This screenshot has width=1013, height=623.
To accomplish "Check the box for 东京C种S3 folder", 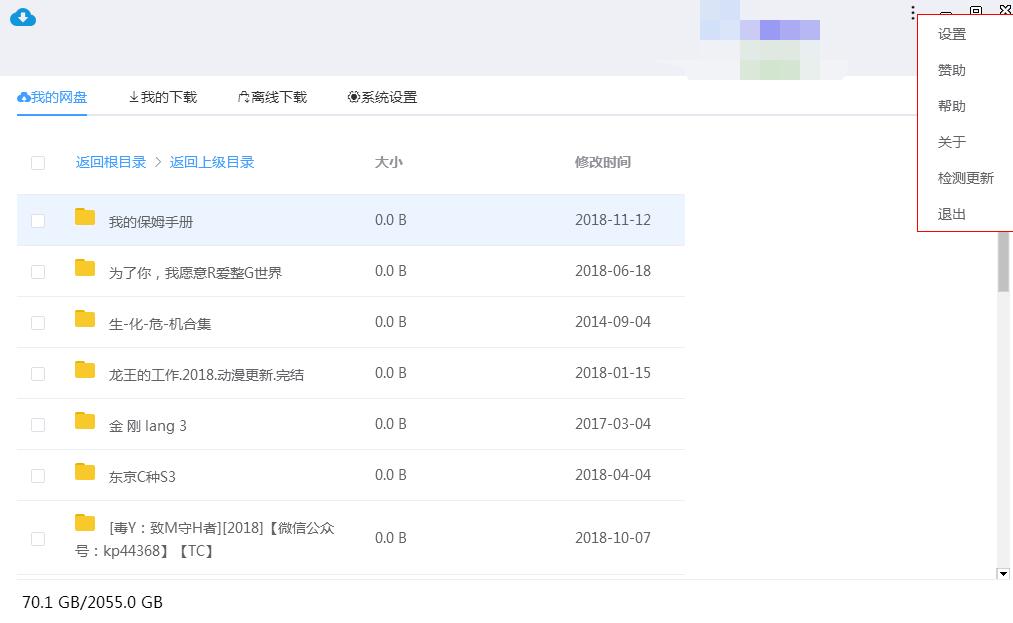I will tap(38, 476).
